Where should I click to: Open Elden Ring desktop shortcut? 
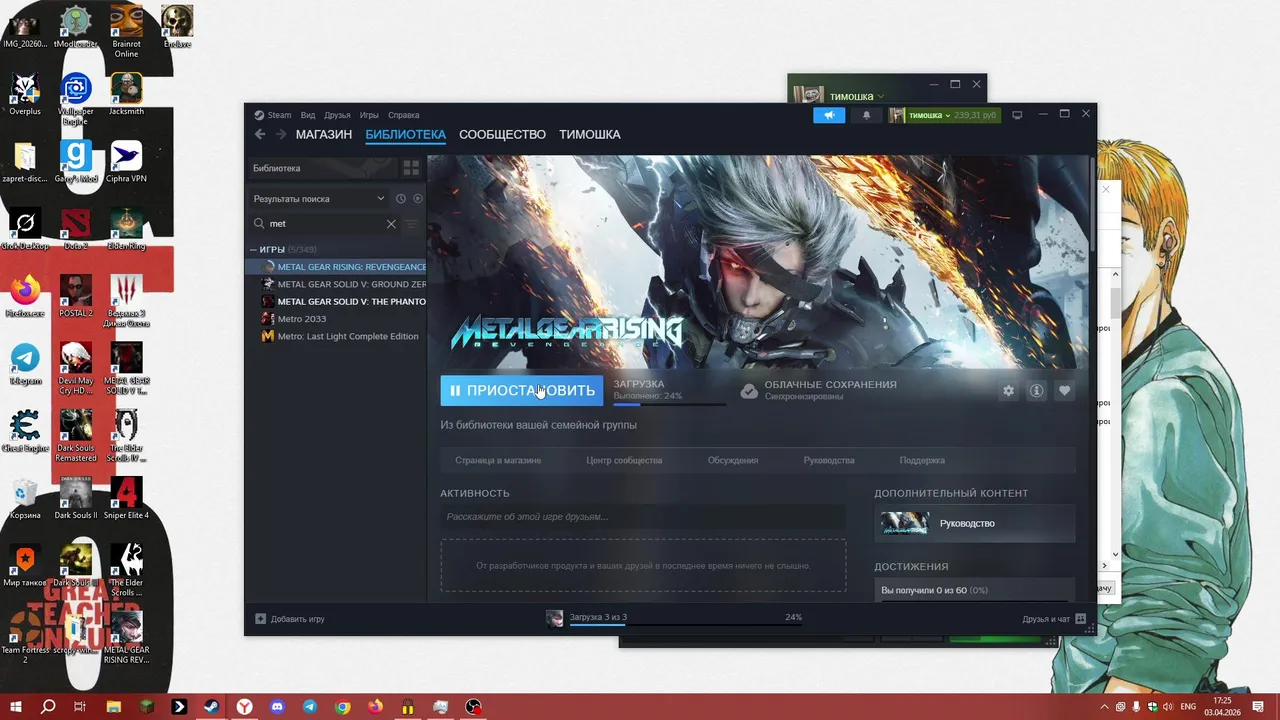pos(126,229)
